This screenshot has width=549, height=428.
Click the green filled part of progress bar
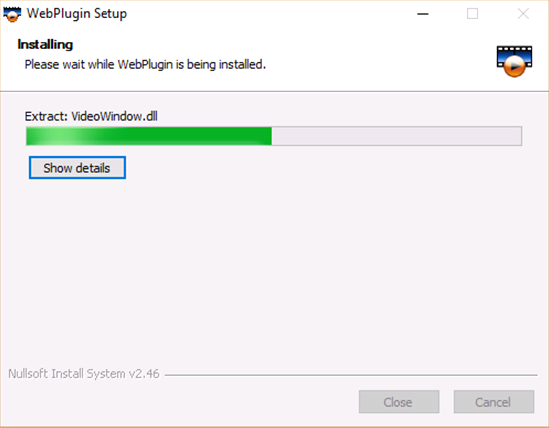tap(149, 136)
